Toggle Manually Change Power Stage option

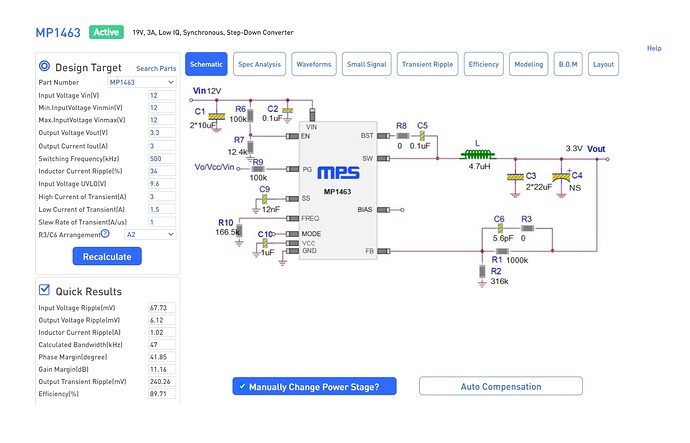314,386
